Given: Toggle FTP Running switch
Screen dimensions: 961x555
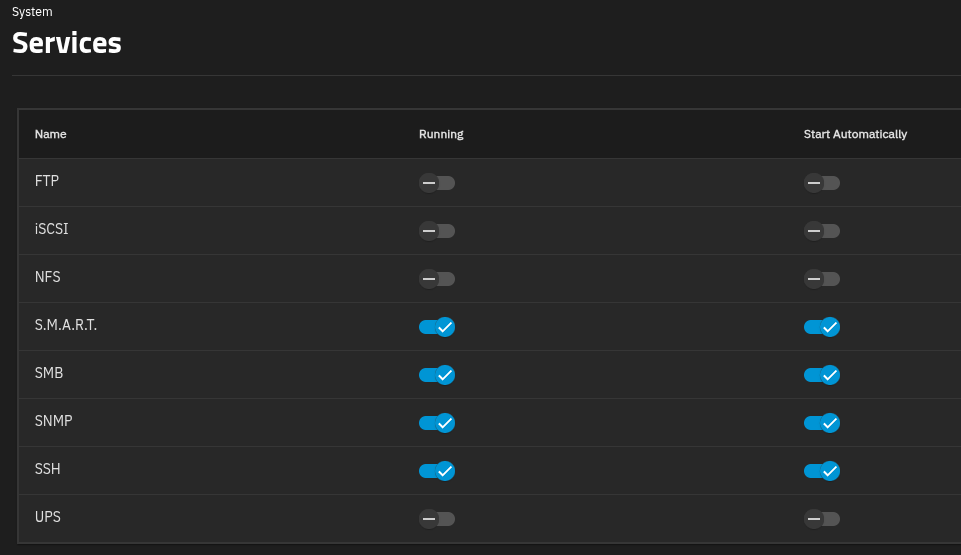Looking at the screenshot, I should coord(437,183).
